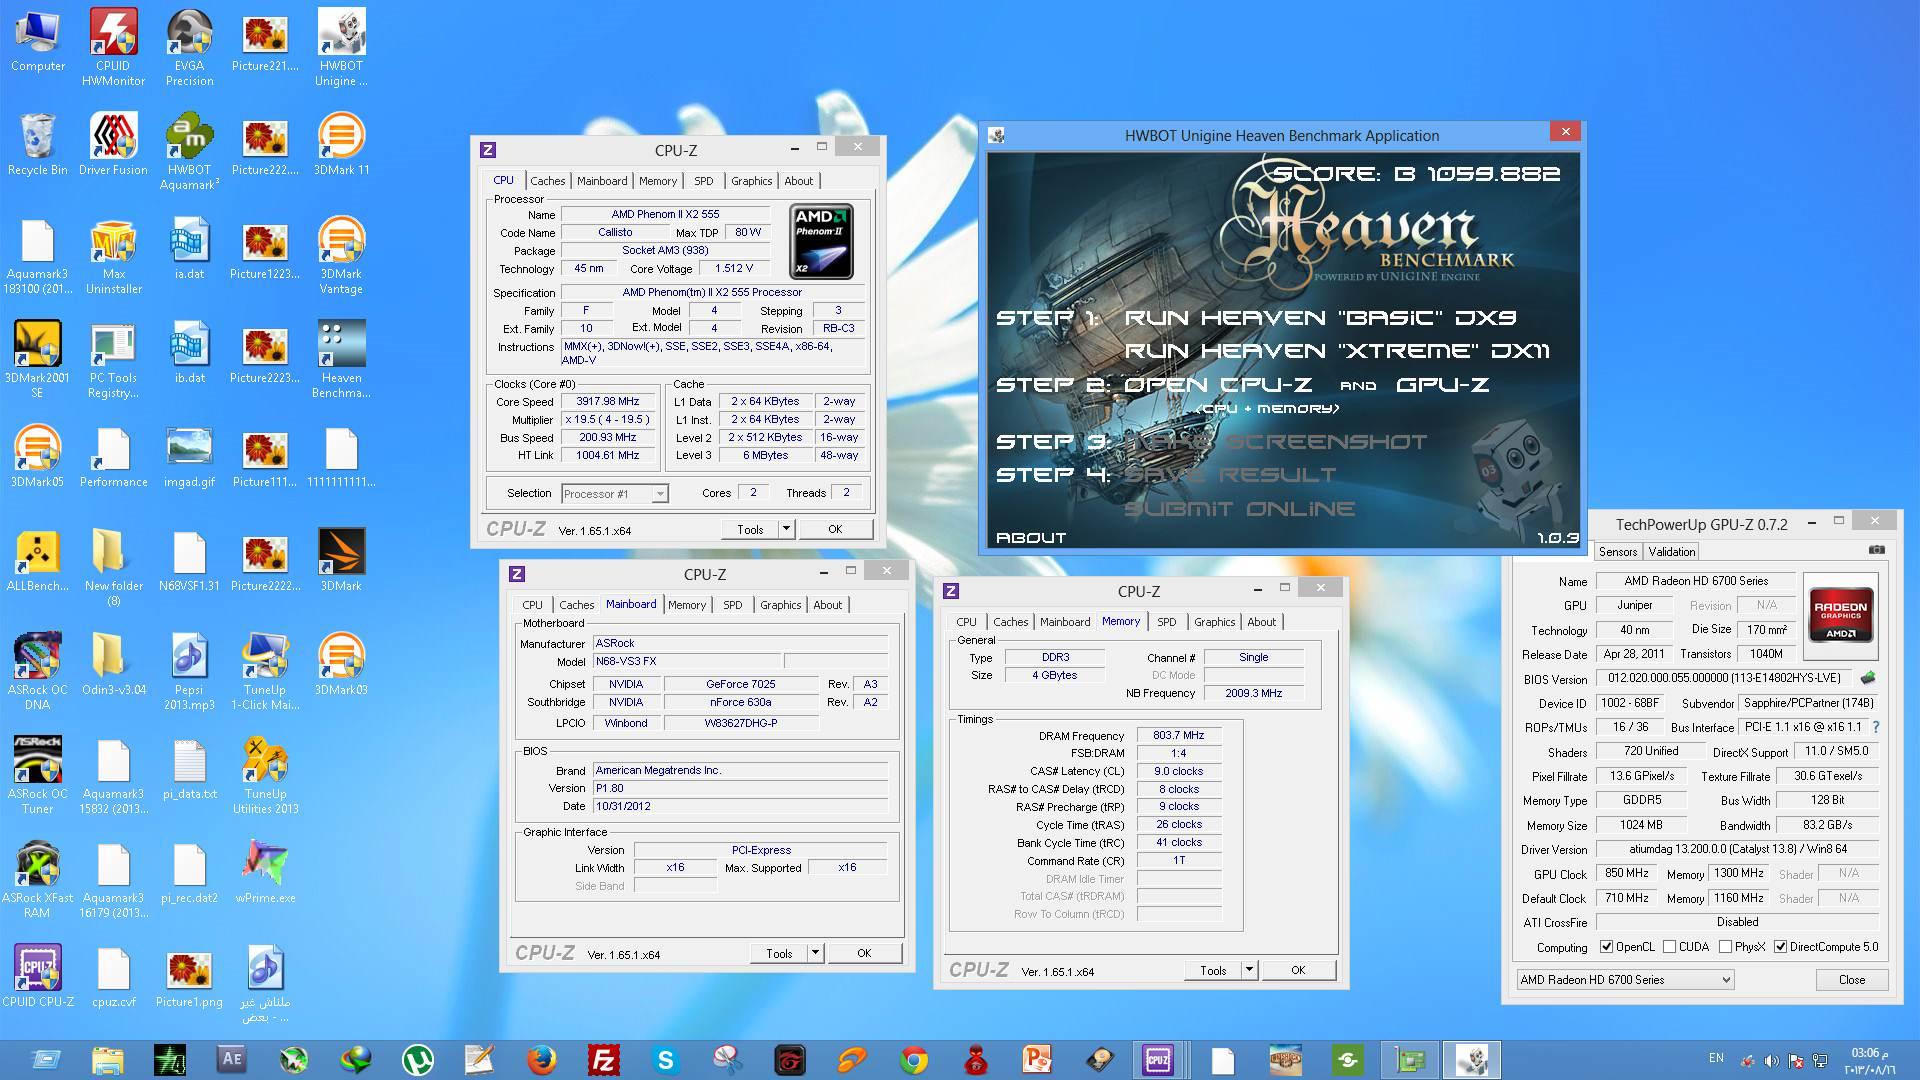1920x1080 pixels.
Task: Click ABOUT in HWBOT Heaven window
Action: click(x=1031, y=538)
